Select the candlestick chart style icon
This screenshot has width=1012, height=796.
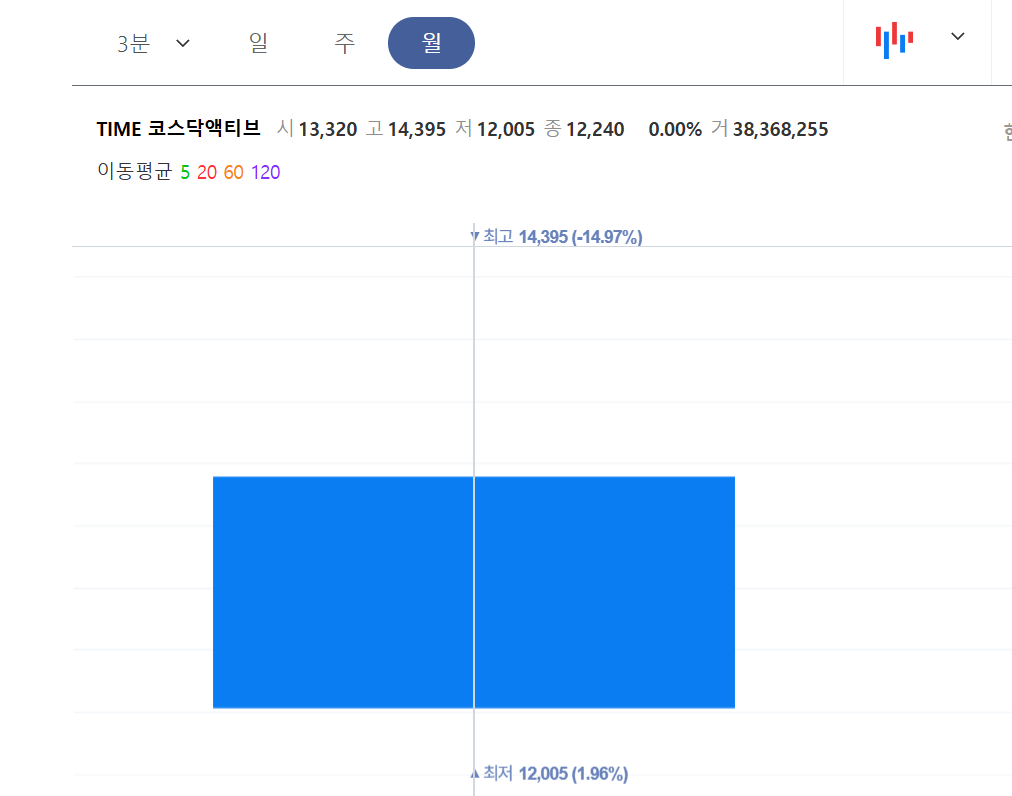coord(894,38)
